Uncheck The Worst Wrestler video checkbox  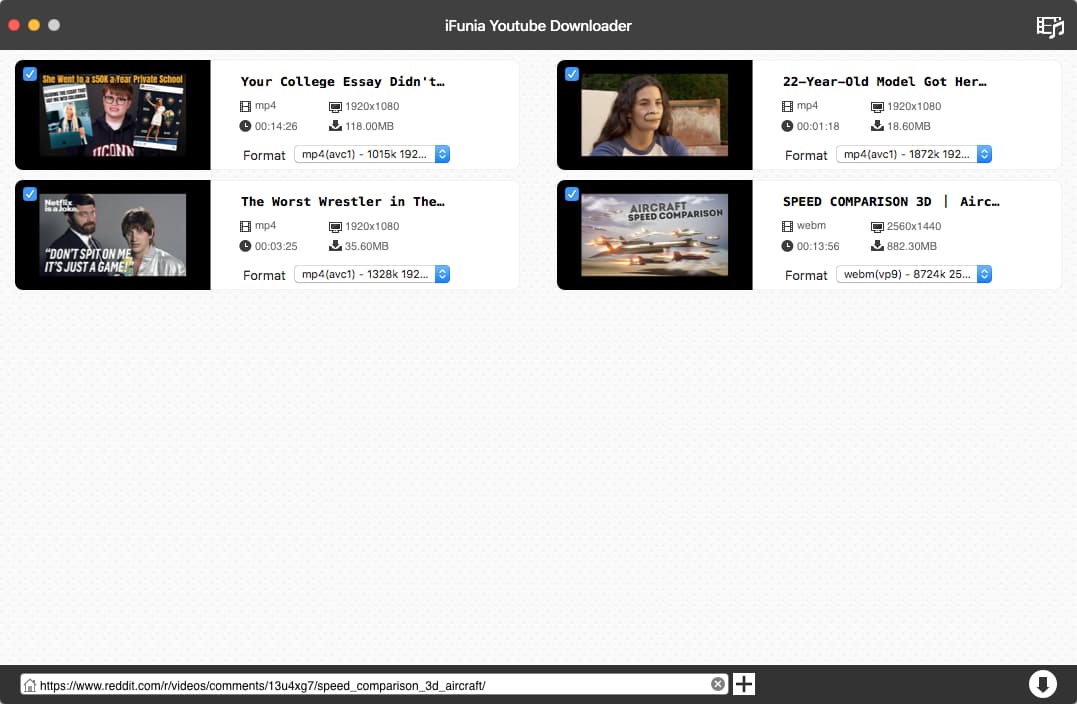point(30,194)
